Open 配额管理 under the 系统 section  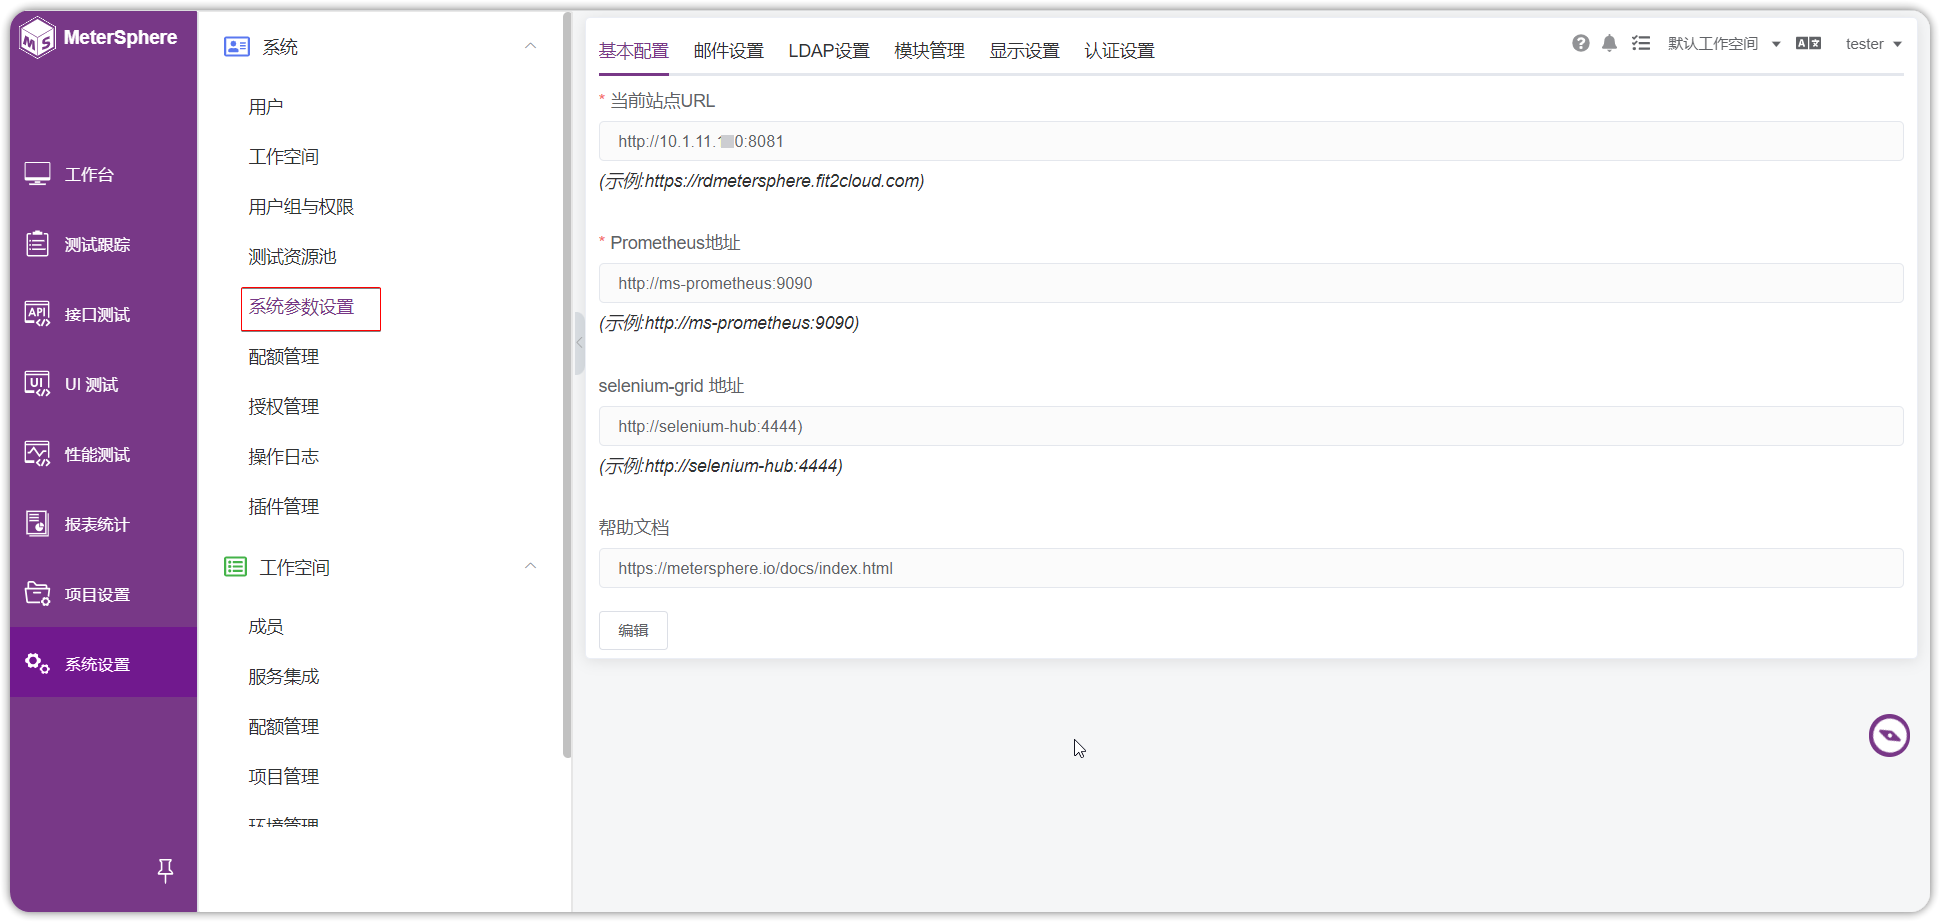pyautogui.click(x=284, y=357)
